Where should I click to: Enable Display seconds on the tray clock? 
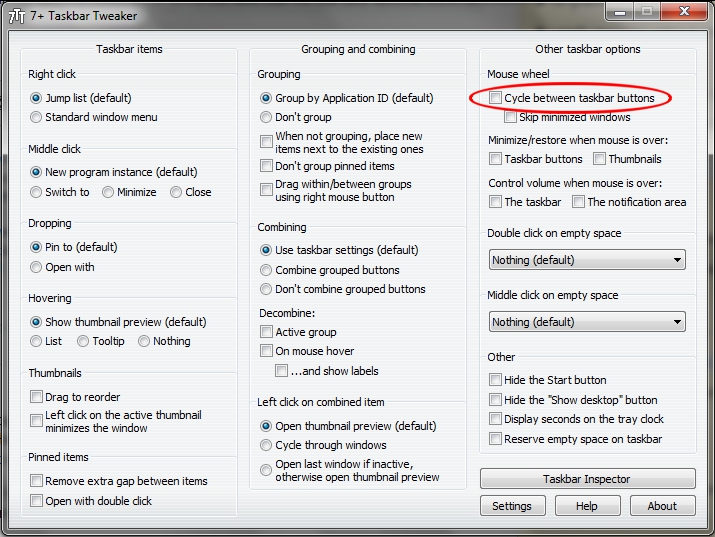pos(495,418)
